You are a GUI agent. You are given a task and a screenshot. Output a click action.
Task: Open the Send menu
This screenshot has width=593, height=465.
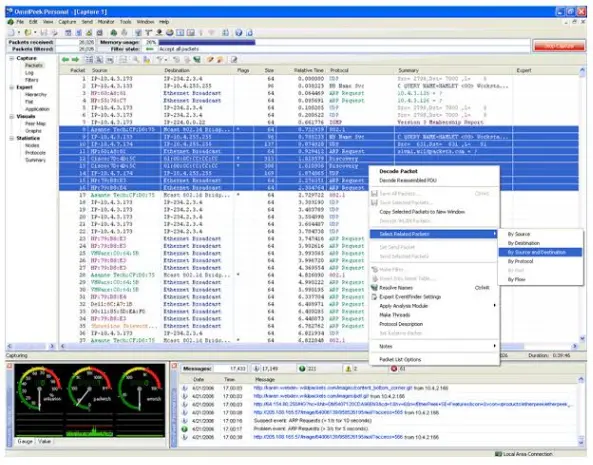click(87, 22)
